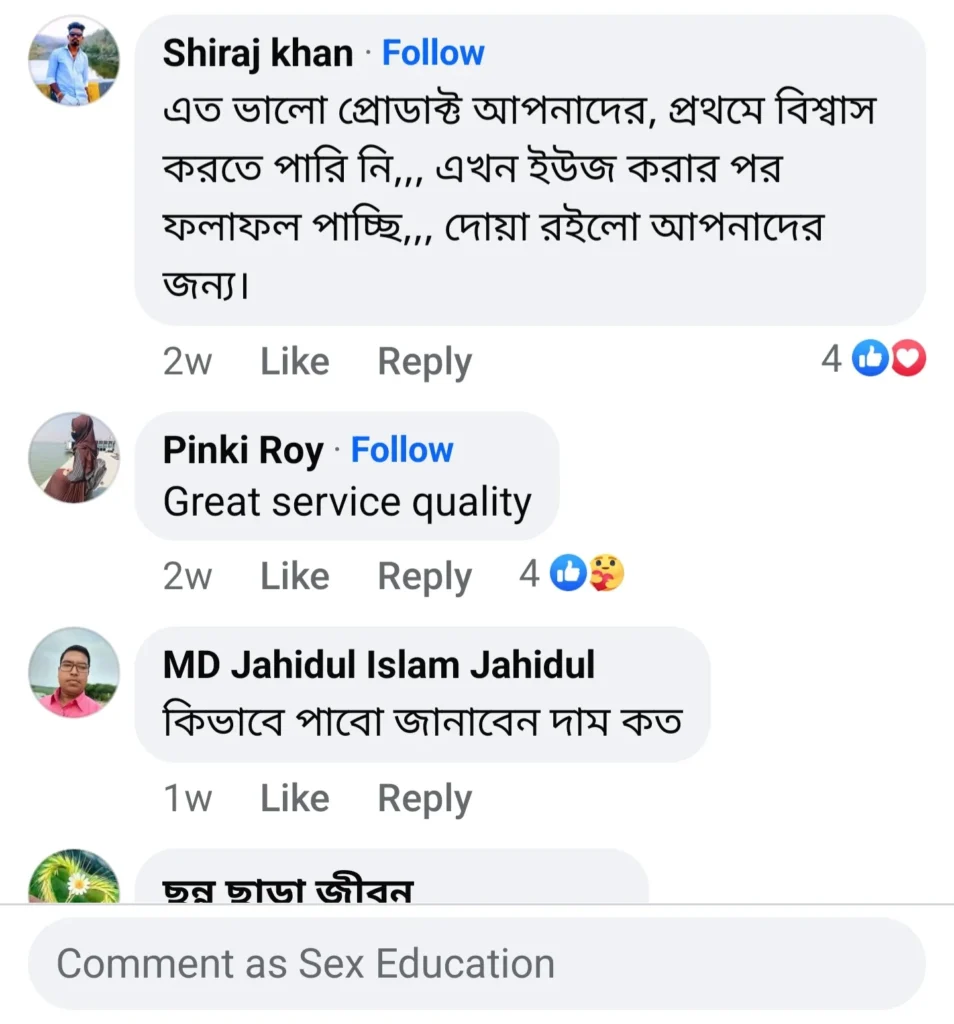Viewport: 954px width, 1024px height.
Task: Click the heart reaction icon on Shiraj khan's comment
Action: point(909,358)
